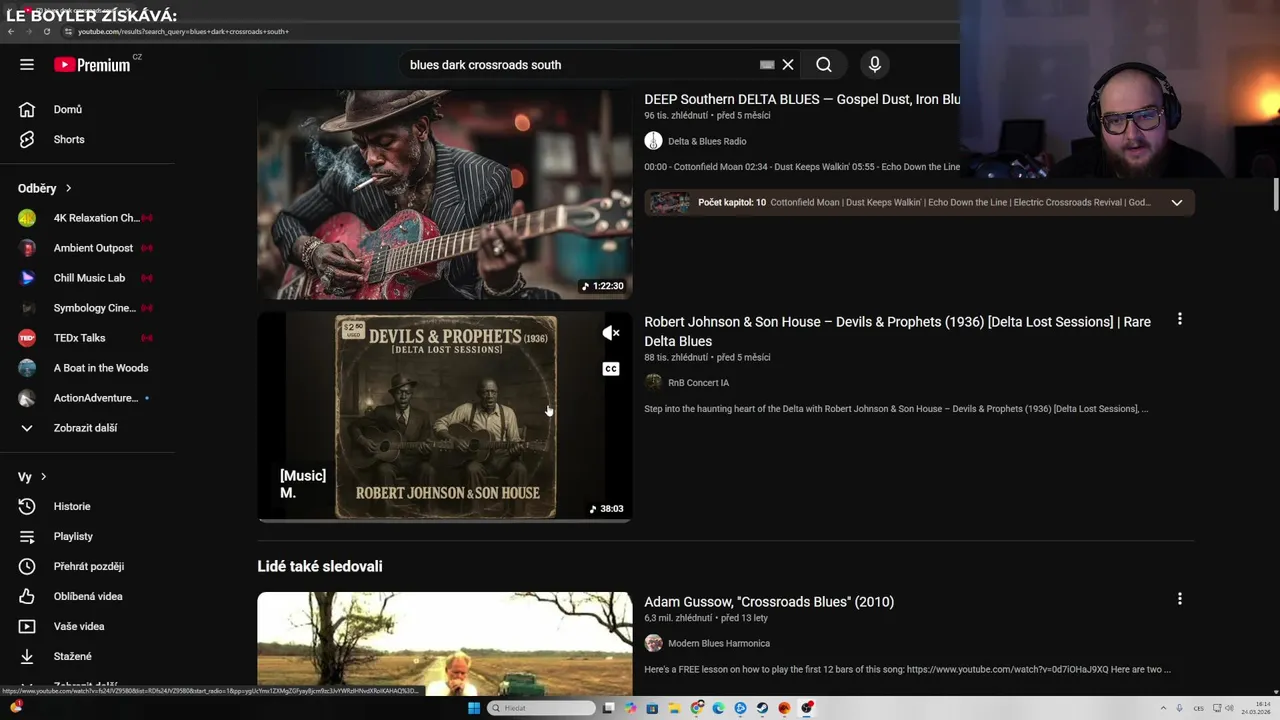The width and height of the screenshot is (1280, 720).
Task: Click the page vertical scrollbar
Action: [x=1275, y=195]
